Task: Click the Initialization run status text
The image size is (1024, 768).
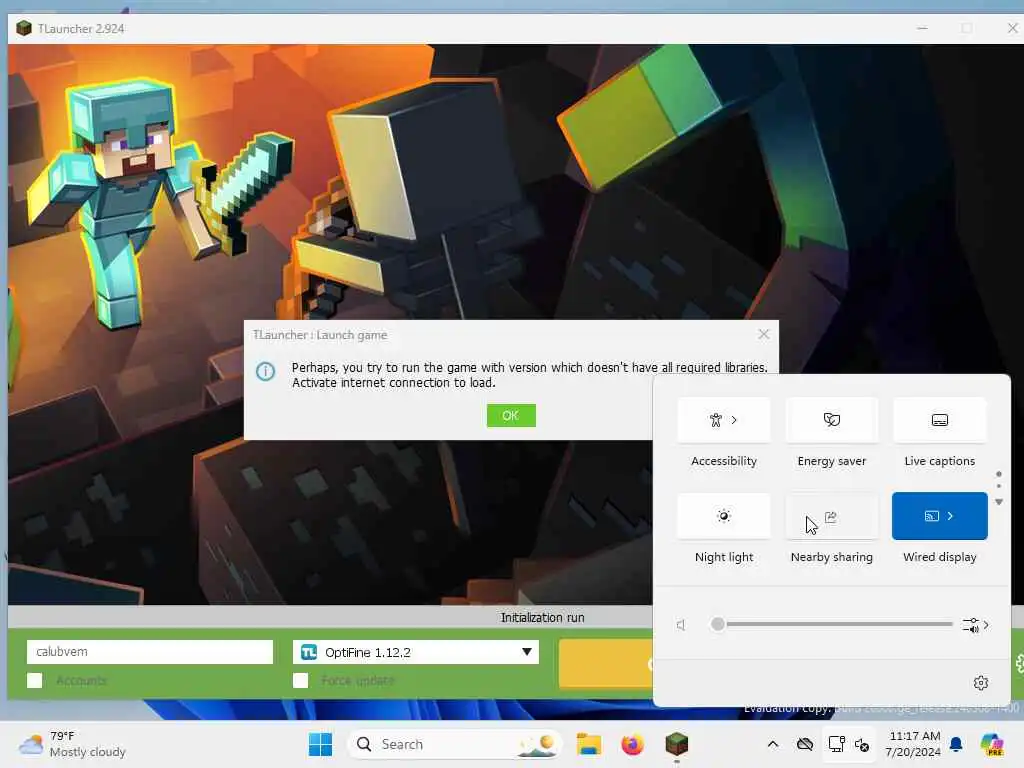Action: tap(542, 617)
